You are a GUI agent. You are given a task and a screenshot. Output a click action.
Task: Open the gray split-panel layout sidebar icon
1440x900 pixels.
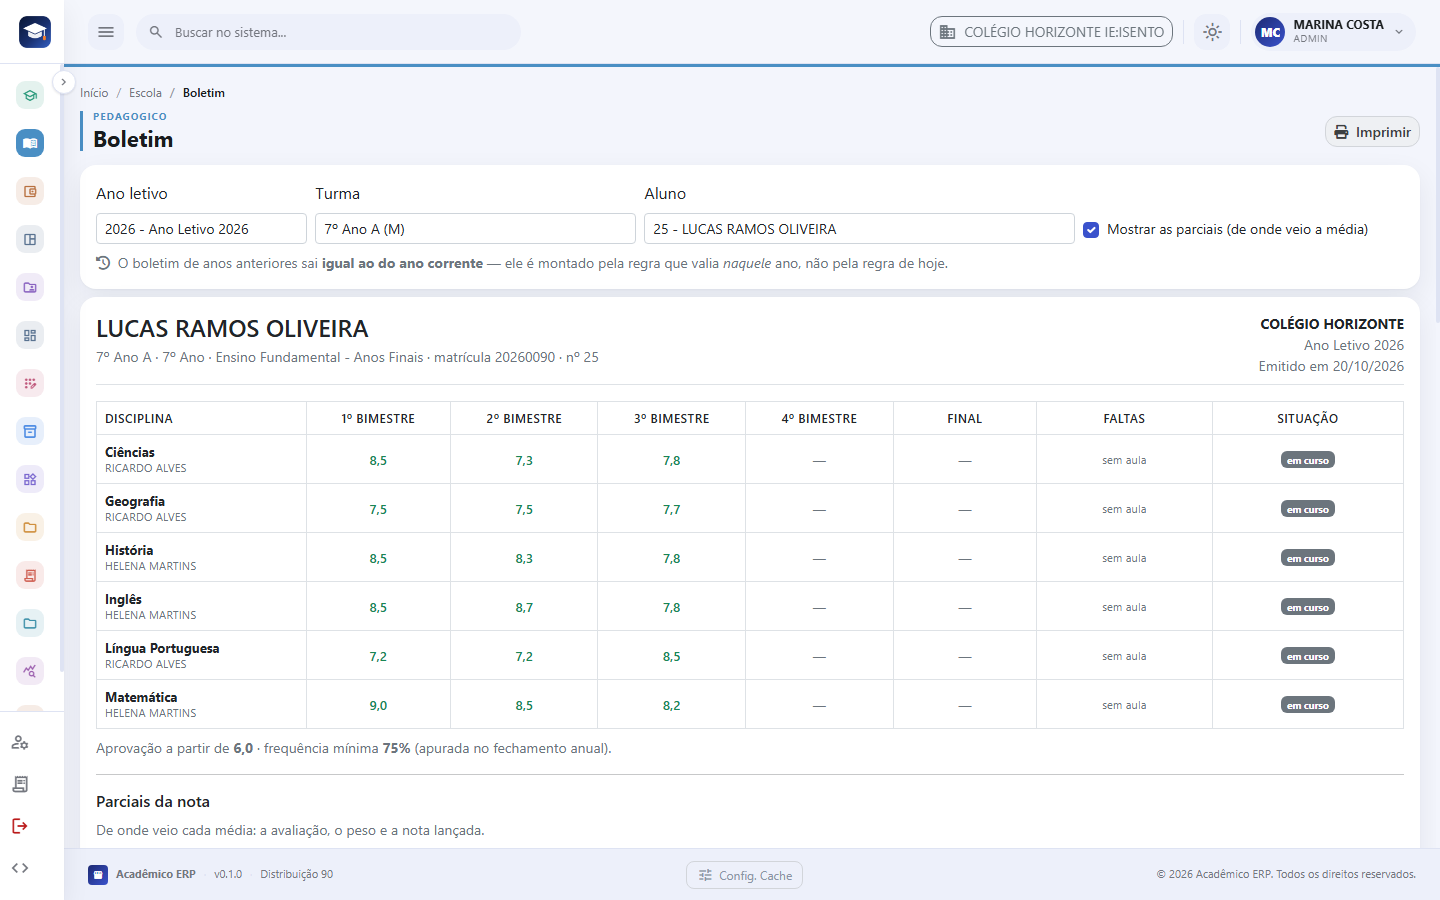tap(30, 239)
